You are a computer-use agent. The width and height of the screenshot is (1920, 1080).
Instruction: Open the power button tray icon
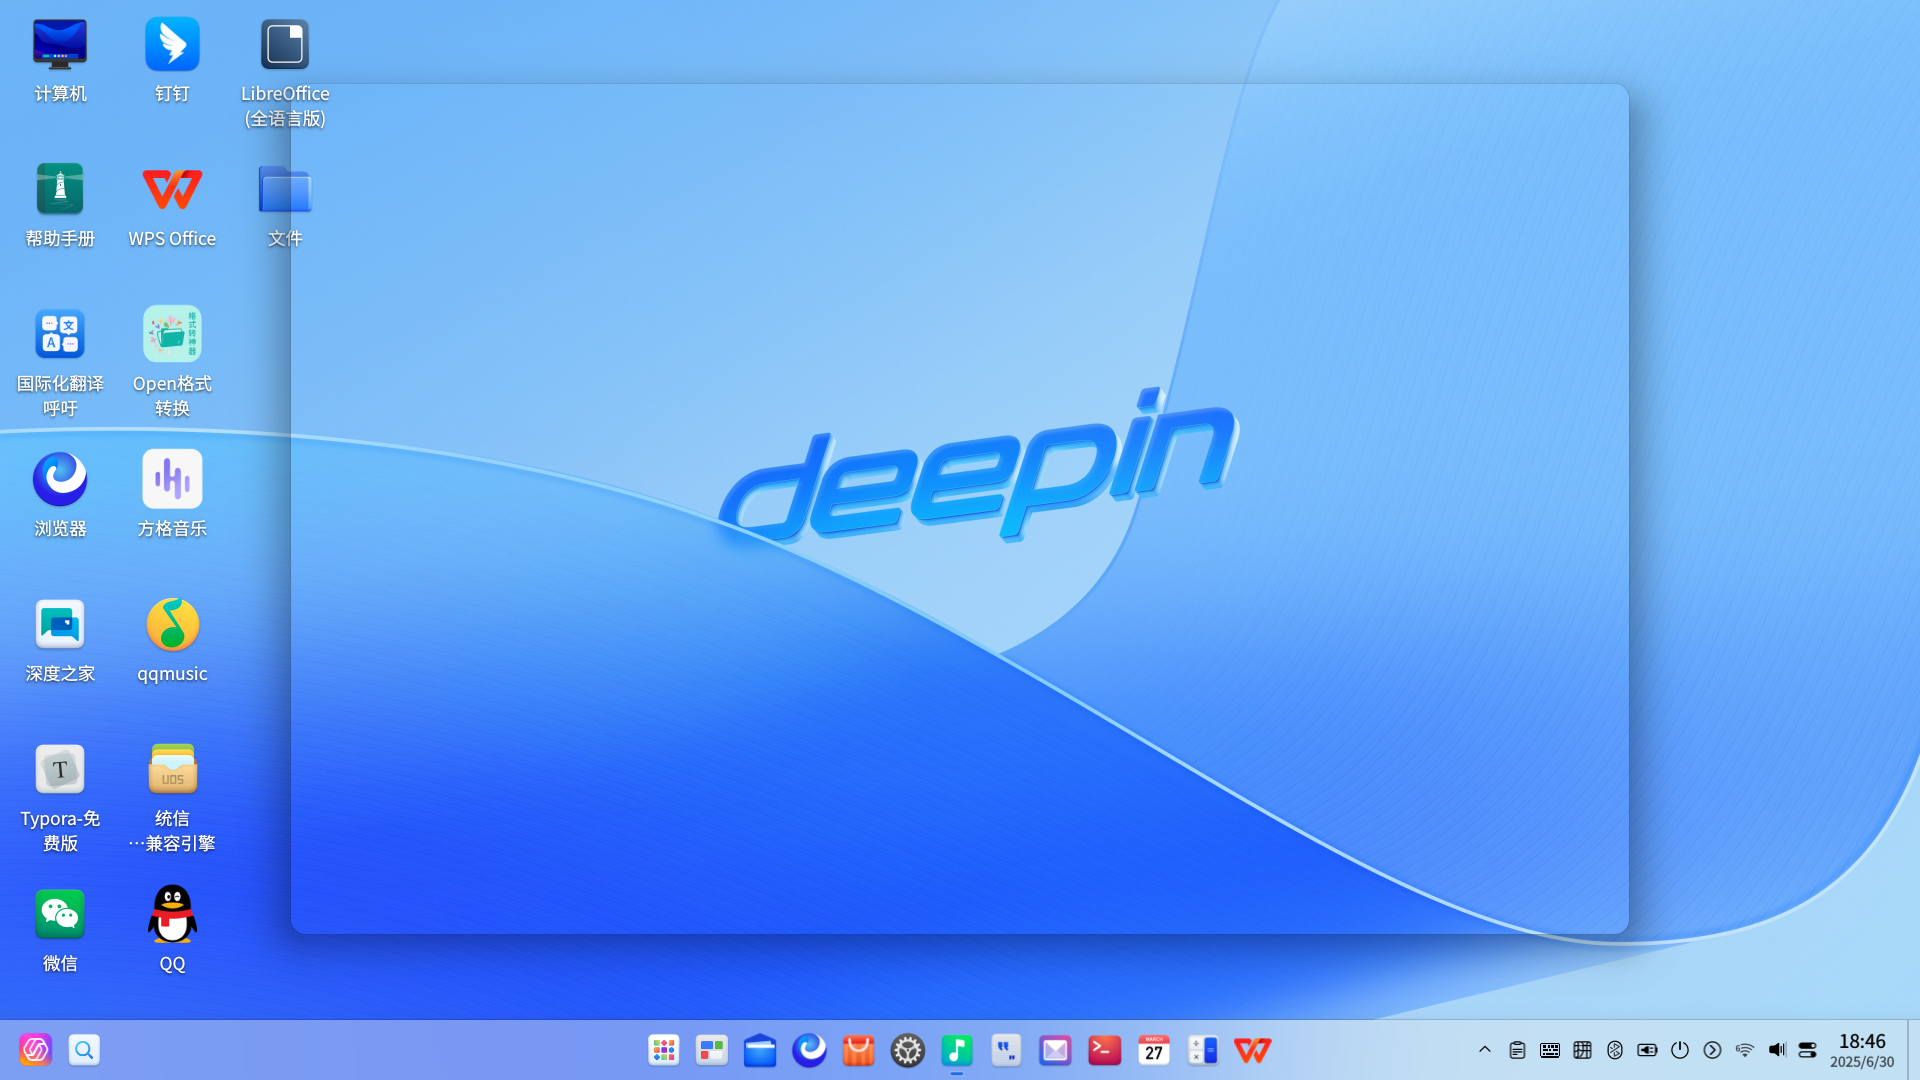click(1680, 1050)
